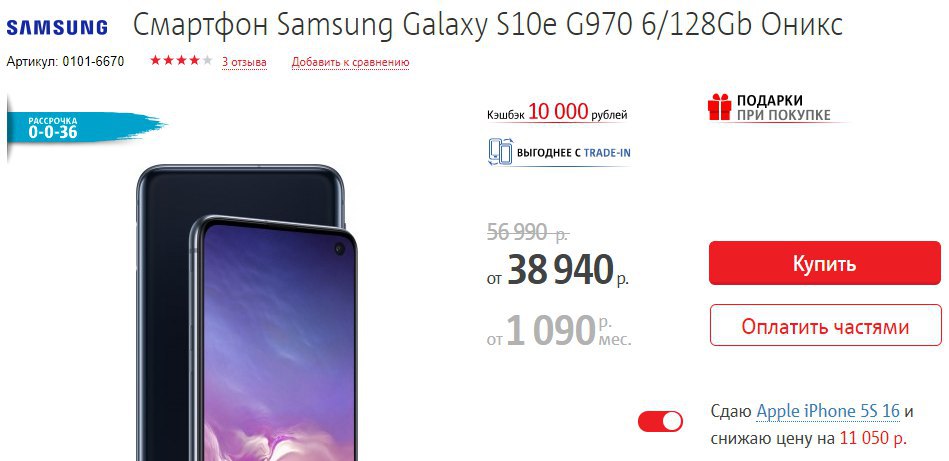949x461 pixels.
Task: Click the crossed-out 56 990 р. price
Action: [527, 232]
